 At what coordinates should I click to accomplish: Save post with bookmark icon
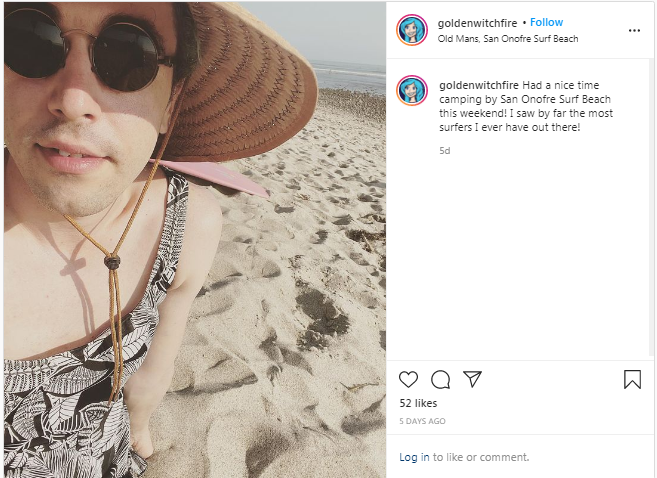click(632, 379)
